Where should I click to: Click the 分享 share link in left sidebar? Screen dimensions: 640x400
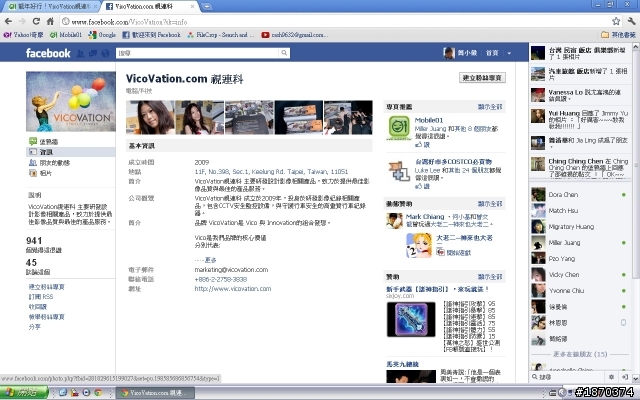[35, 327]
